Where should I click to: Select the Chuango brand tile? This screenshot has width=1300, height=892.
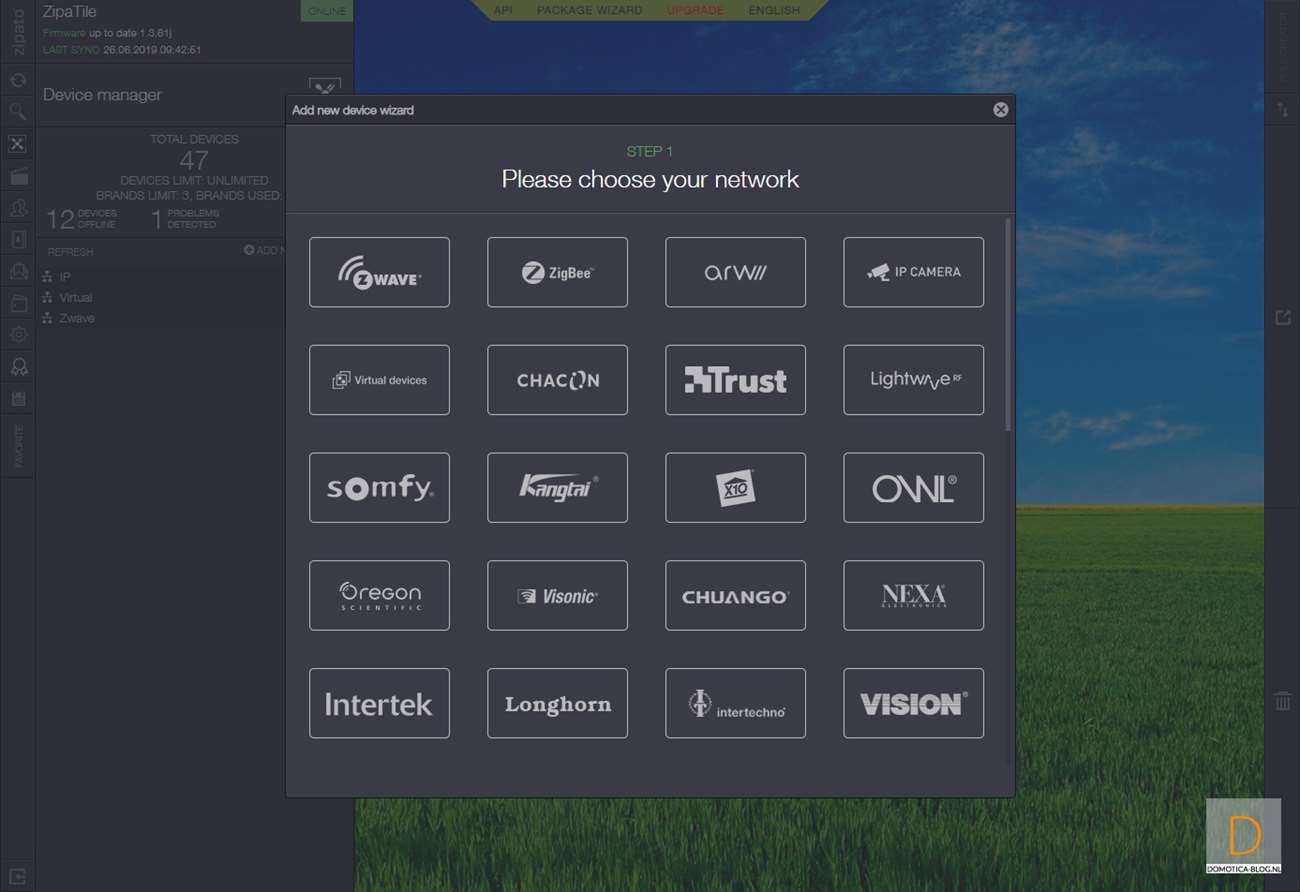pos(735,596)
